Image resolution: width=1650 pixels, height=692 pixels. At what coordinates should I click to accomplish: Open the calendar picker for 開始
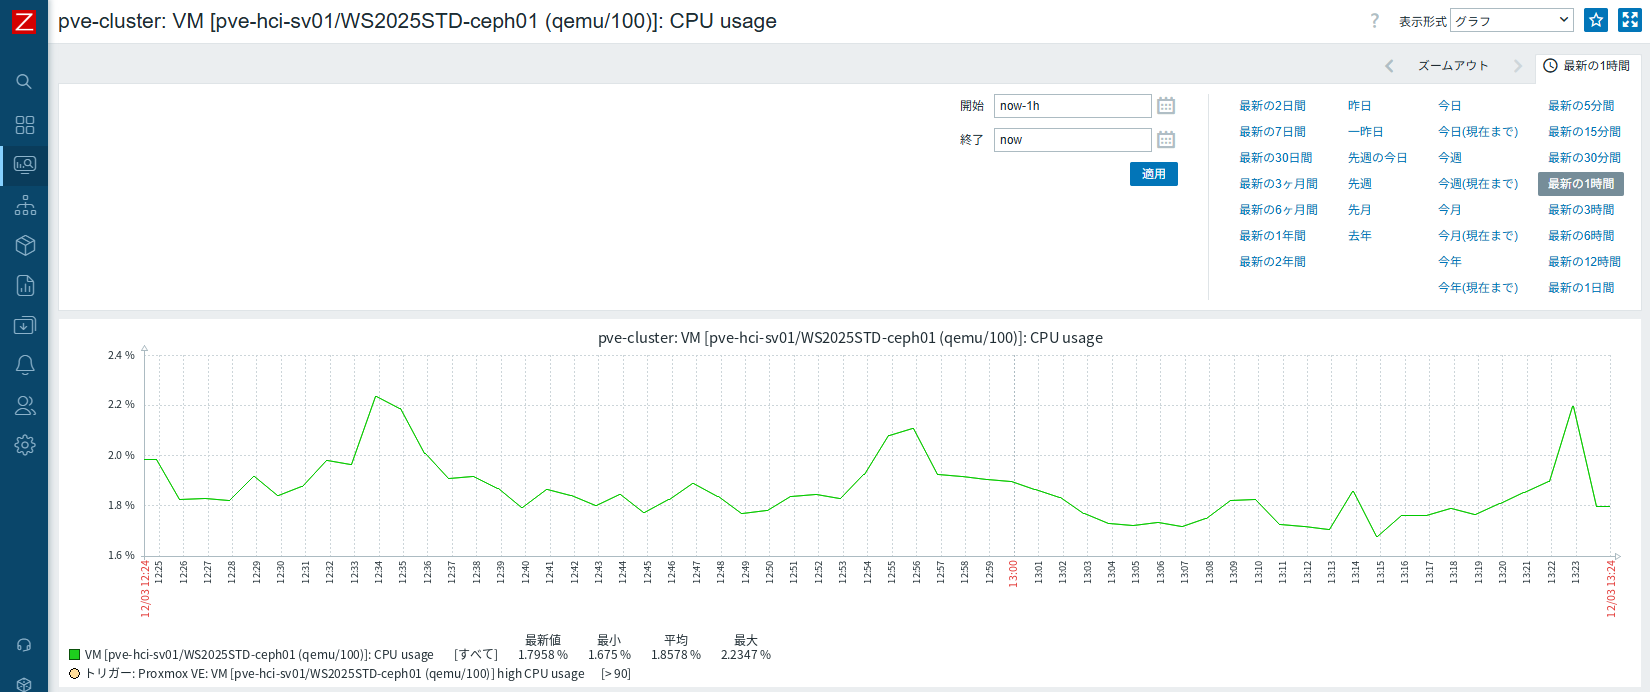pos(1166,106)
